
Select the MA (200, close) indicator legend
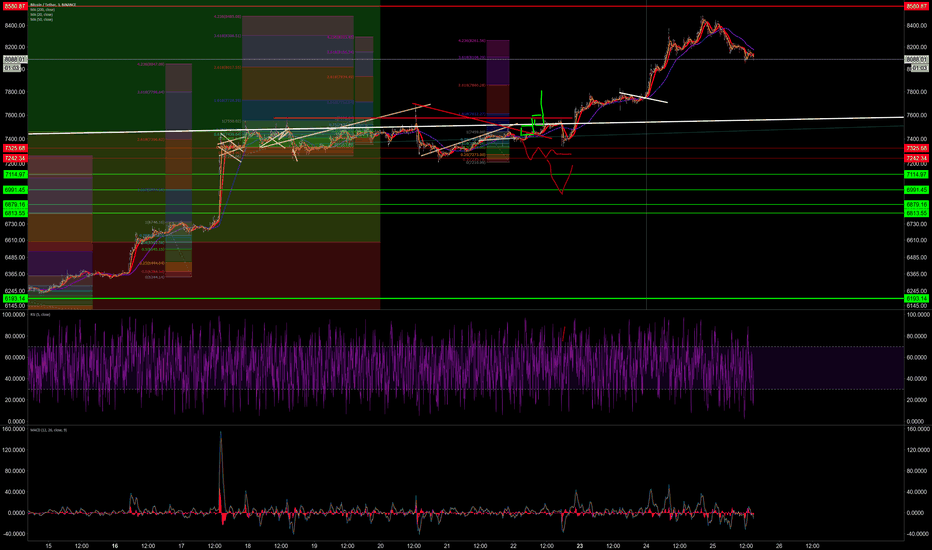tap(42, 10)
